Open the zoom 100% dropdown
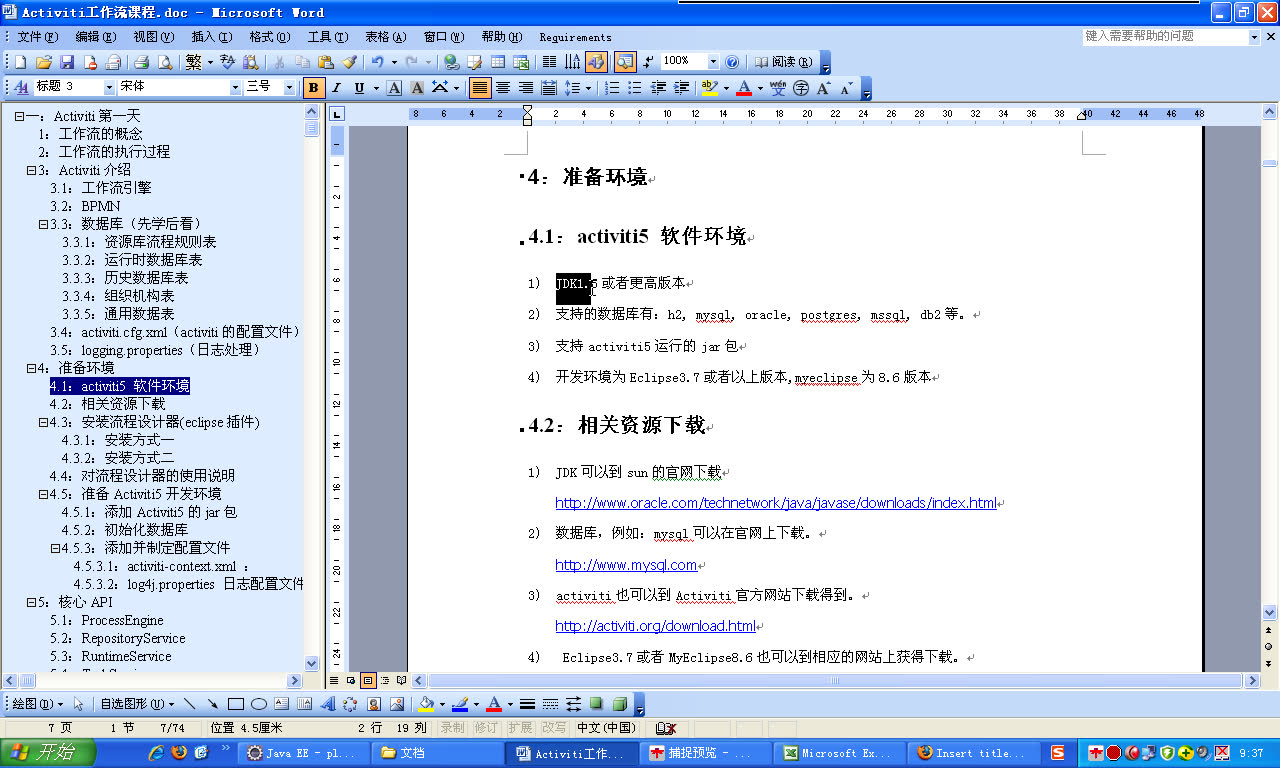 click(x=713, y=62)
